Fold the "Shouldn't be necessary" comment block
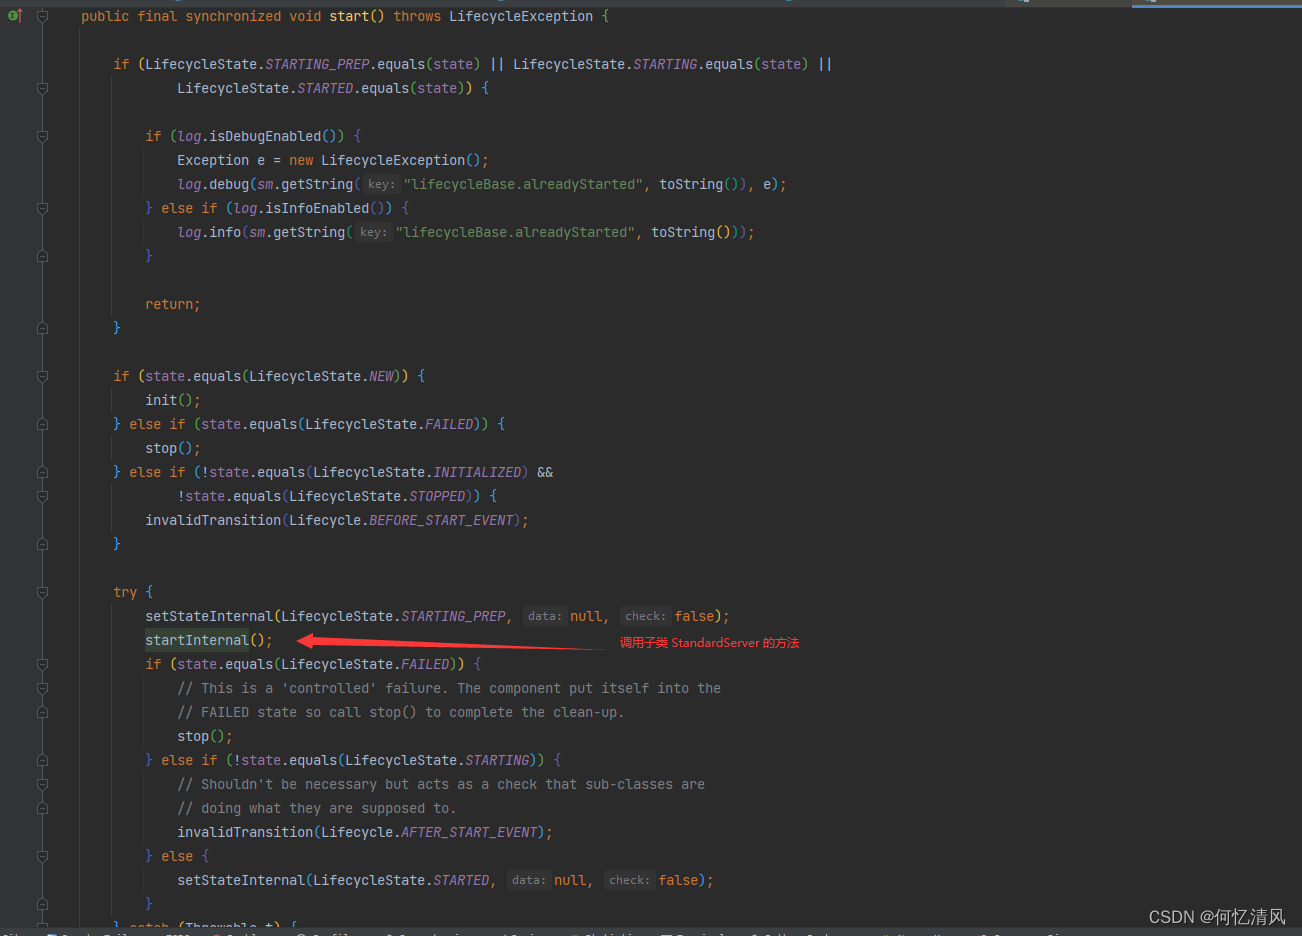Image resolution: width=1302 pixels, height=936 pixels. tap(42, 784)
